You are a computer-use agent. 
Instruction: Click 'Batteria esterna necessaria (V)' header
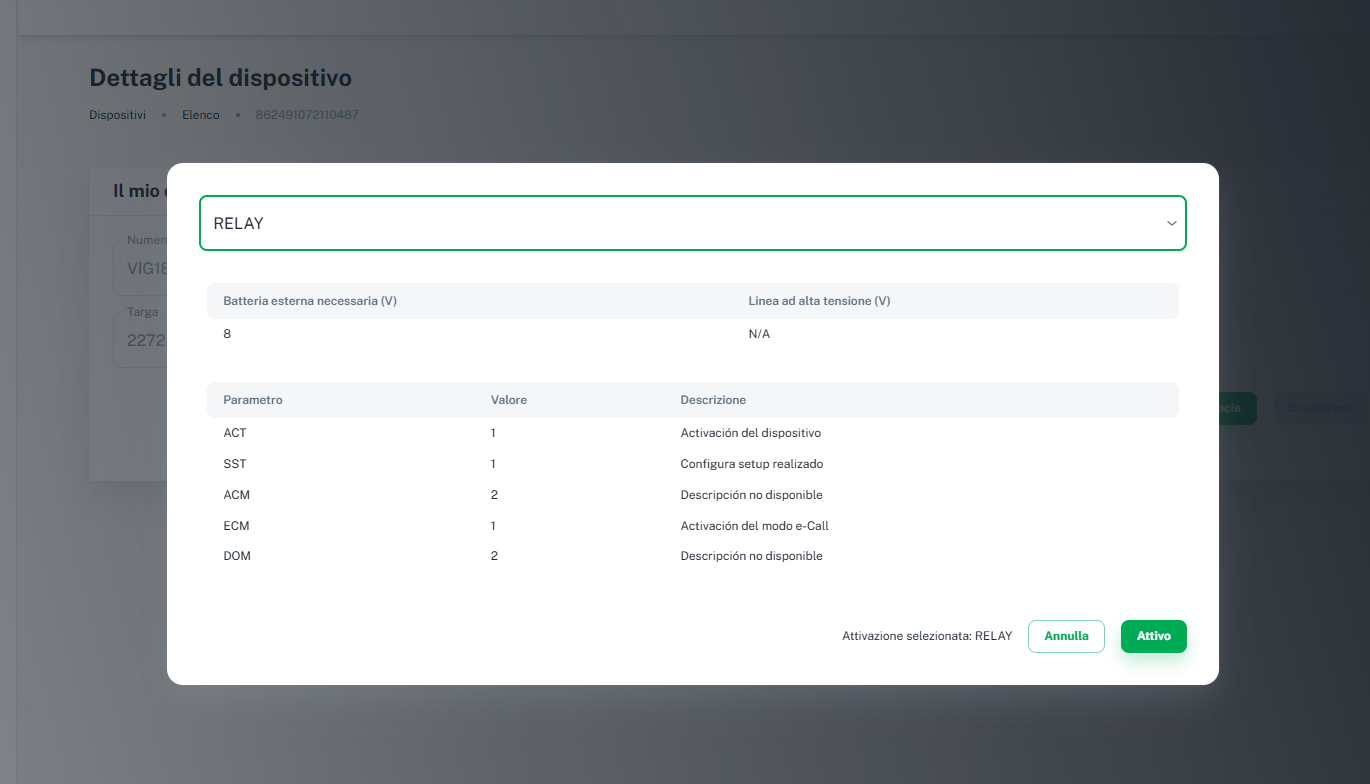click(x=310, y=301)
